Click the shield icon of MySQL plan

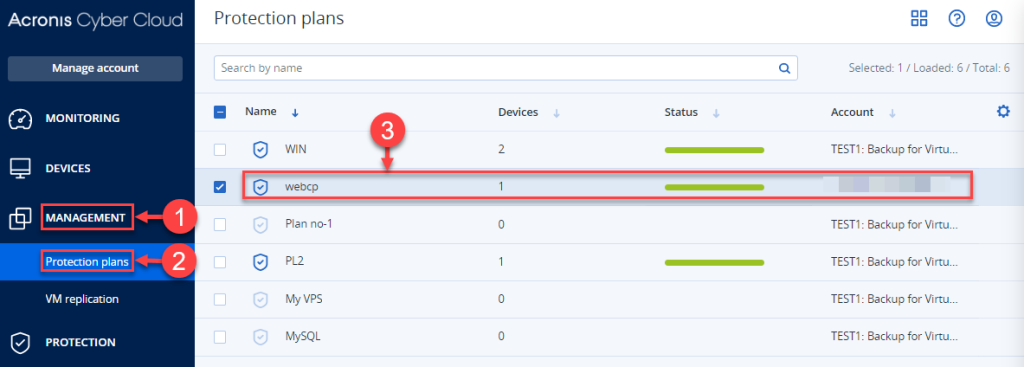coord(261,338)
